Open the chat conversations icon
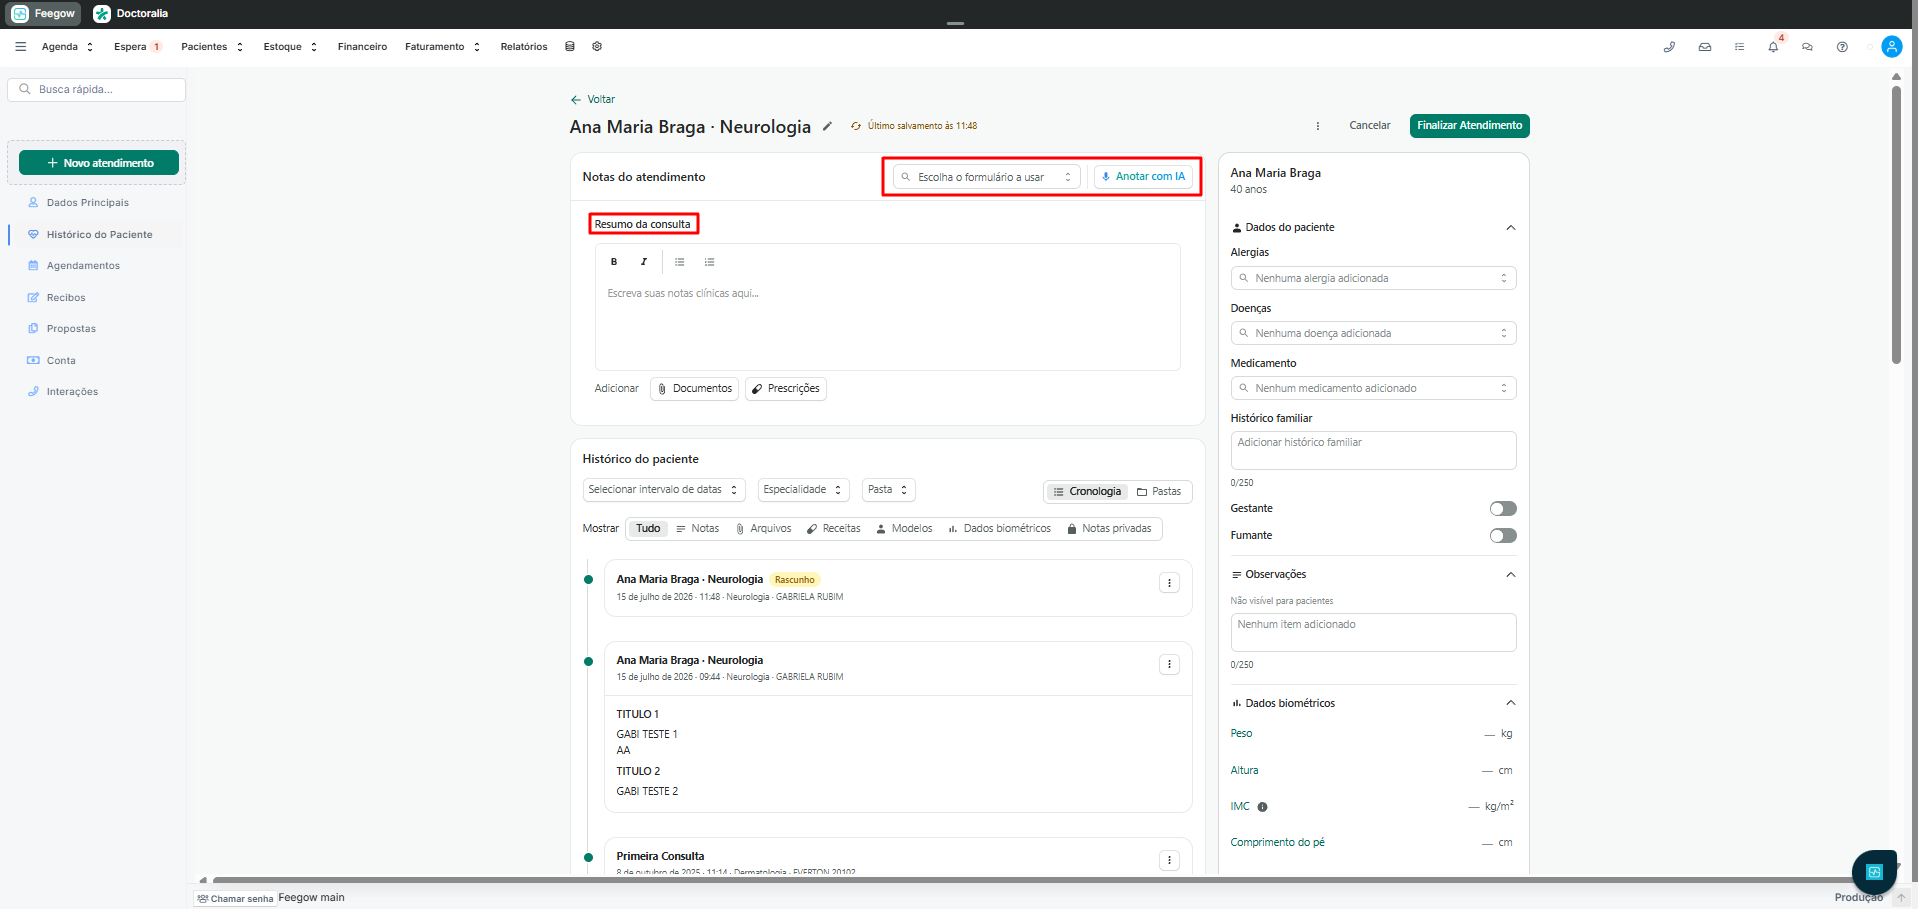This screenshot has width=1918, height=909. [1807, 47]
